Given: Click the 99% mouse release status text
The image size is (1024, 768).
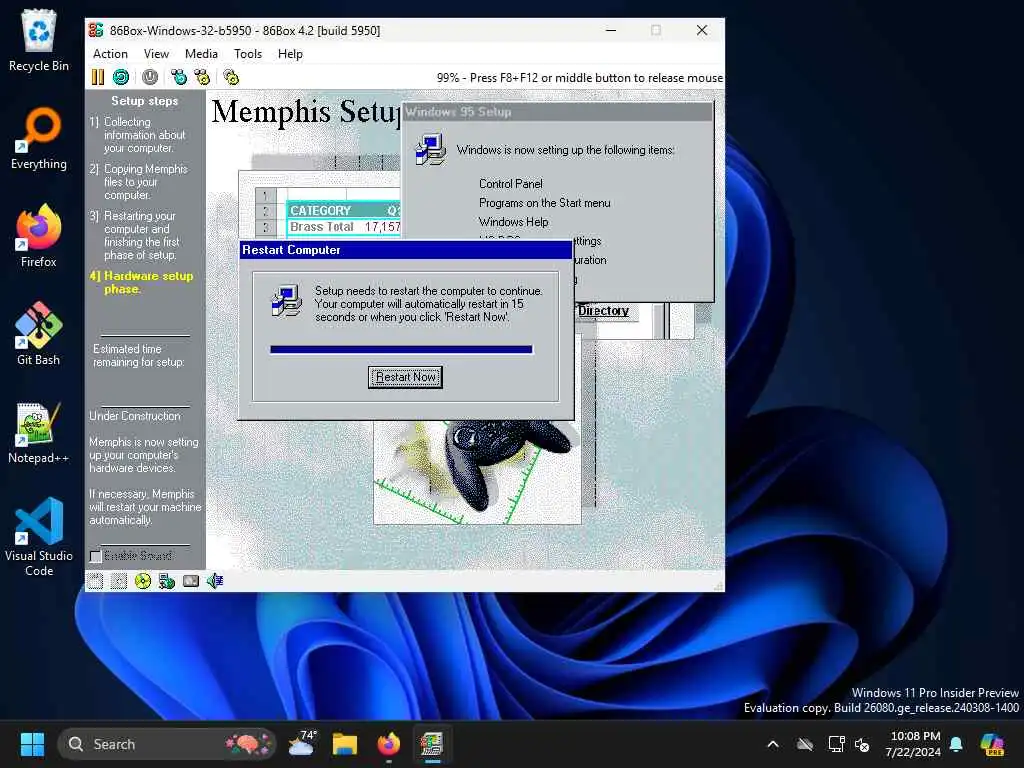Looking at the screenshot, I should point(580,78).
